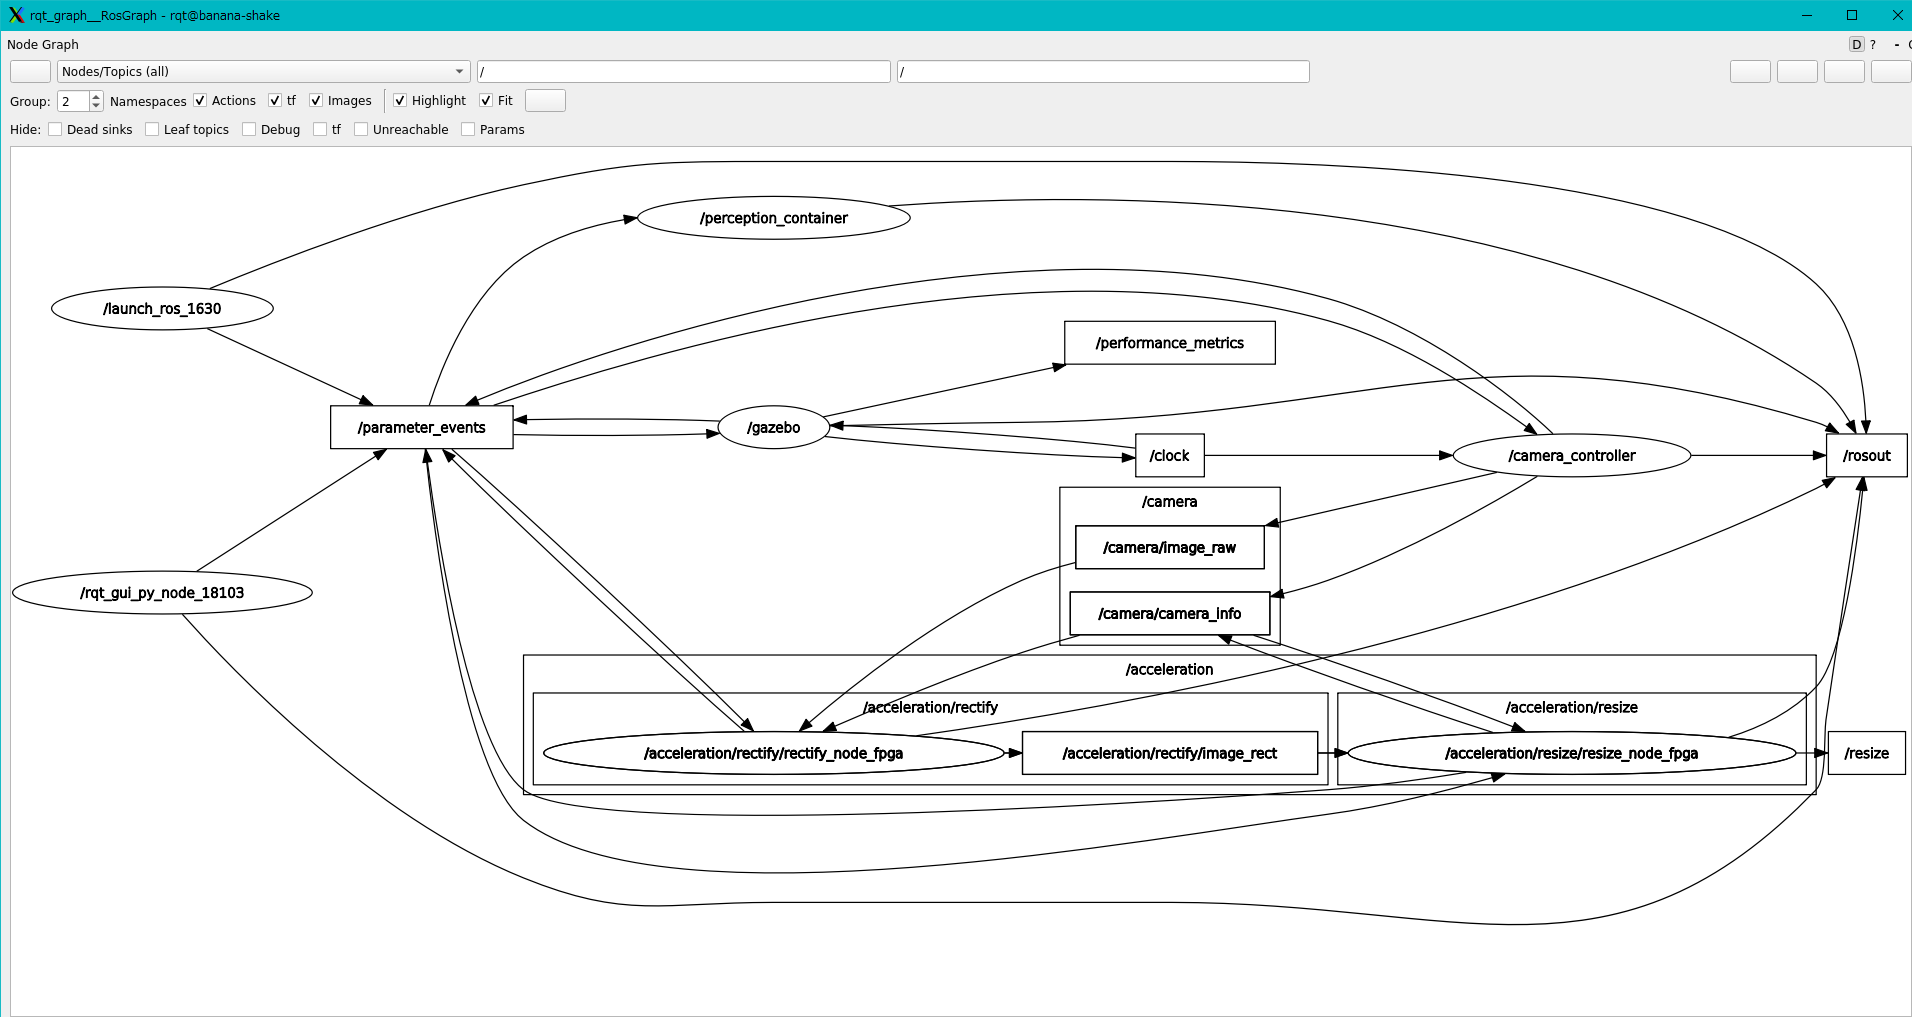Image resolution: width=1912 pixels, height=1017 pixels.
Task: Uncheck the Actions grouping checkbox
Action: coord(200,100)
